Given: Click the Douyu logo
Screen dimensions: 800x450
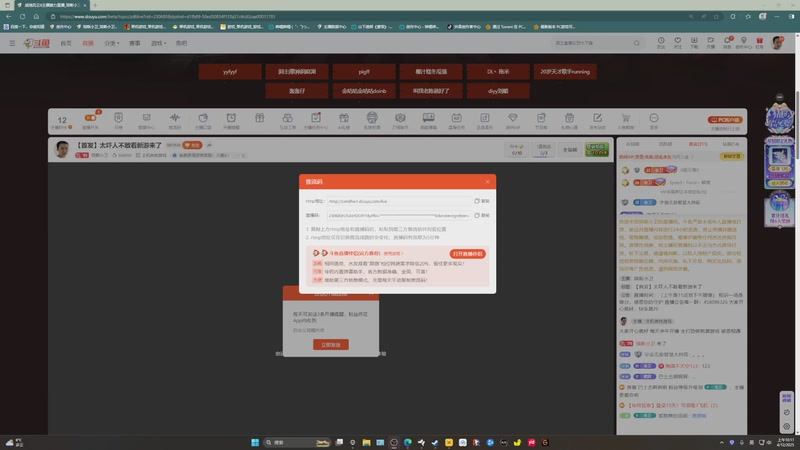Looking at the screenshot, I should [x=37, y=43].
